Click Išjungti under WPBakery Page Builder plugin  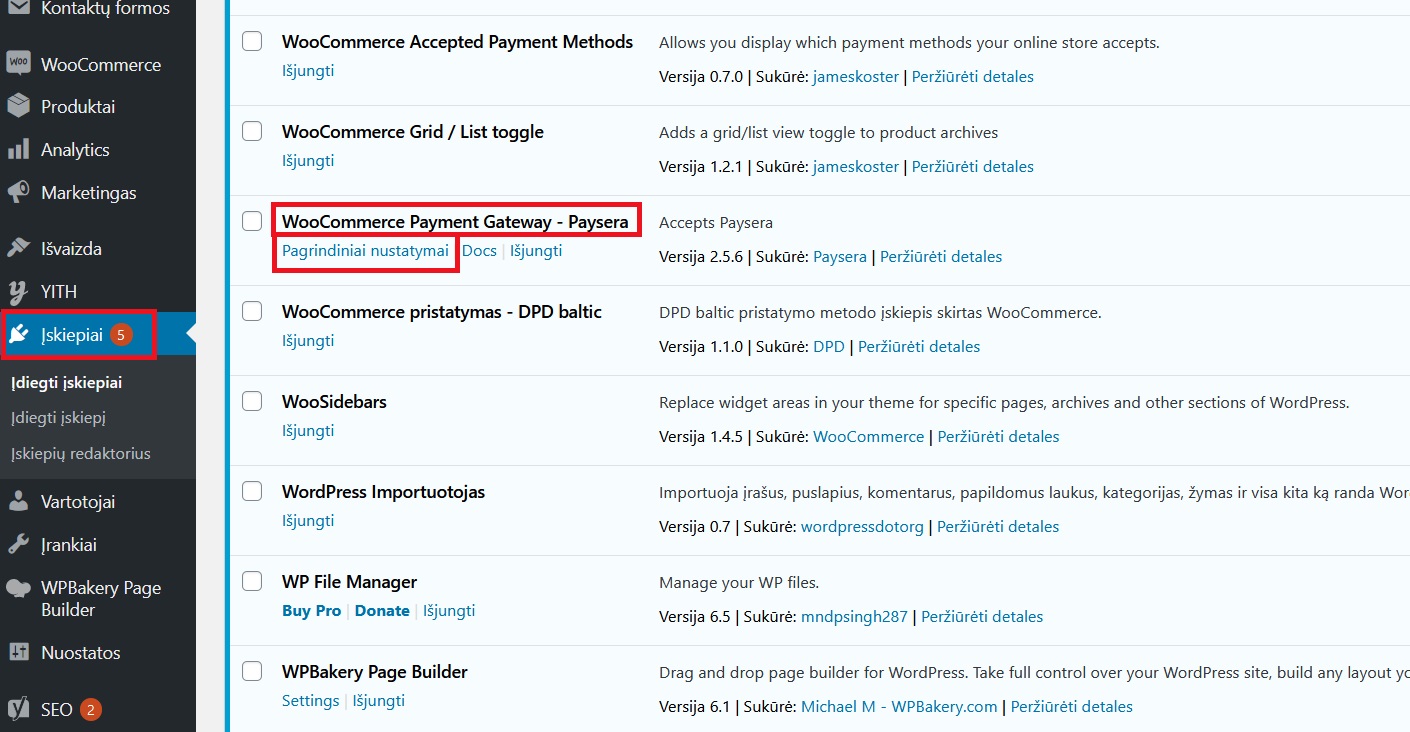point(379,701)
